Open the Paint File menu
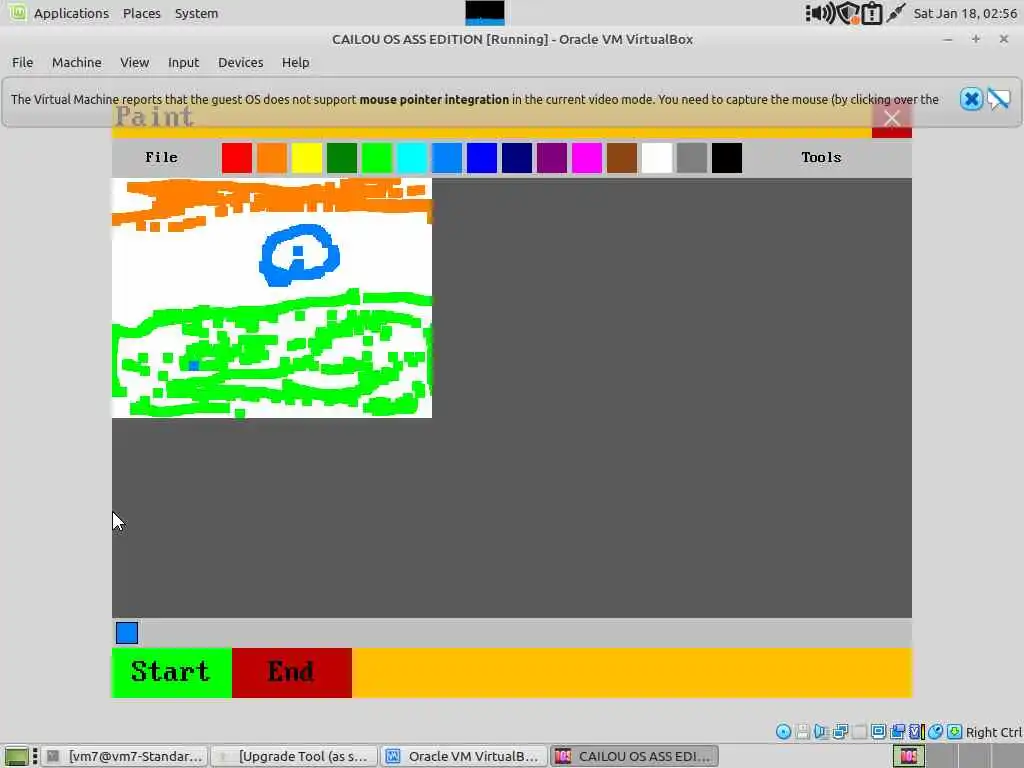The width and height of the screenshot is (1024, 768). pos(161,157)
